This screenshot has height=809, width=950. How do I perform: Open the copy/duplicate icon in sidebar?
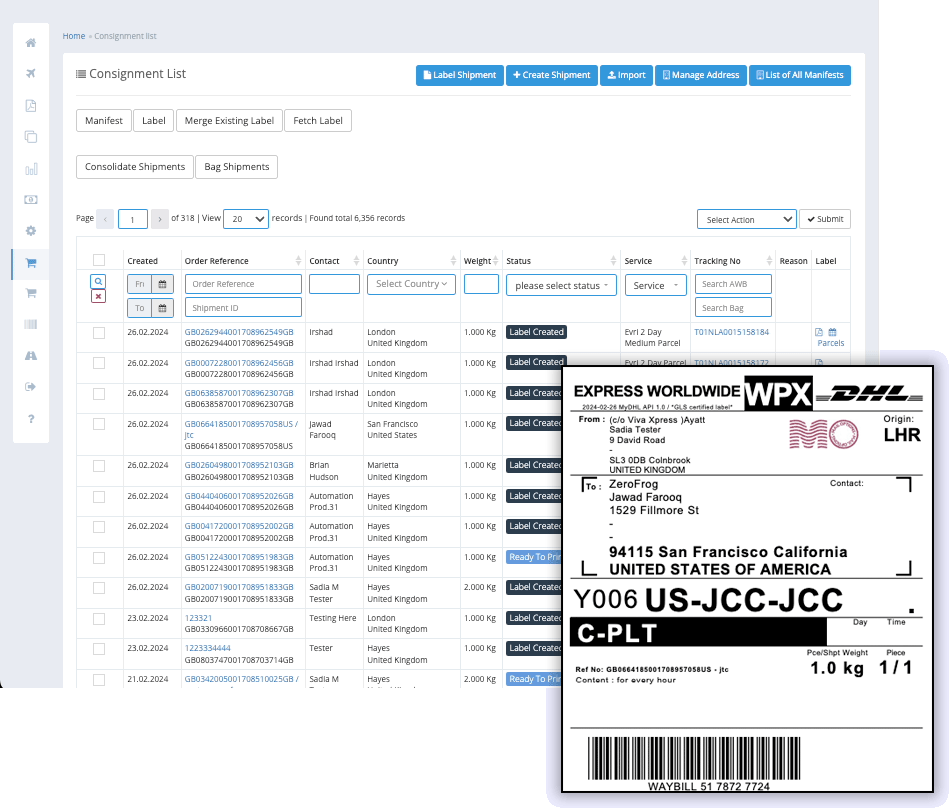tap(31, 137)
